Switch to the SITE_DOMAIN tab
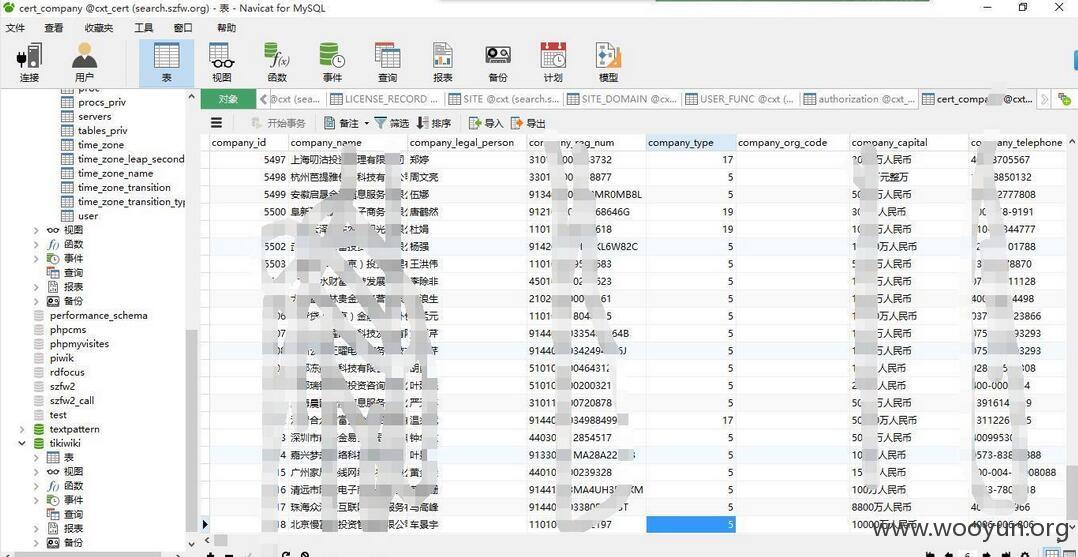This screenshot has width=1078, height=557. pos(623,99)
